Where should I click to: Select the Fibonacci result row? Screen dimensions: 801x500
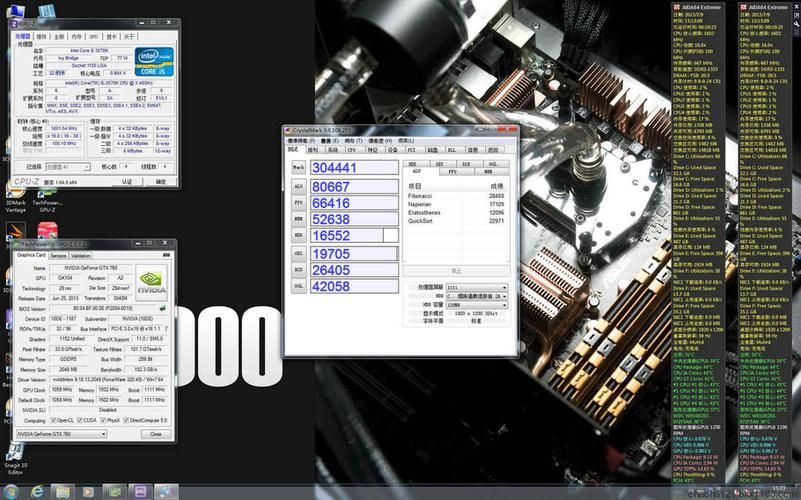456,196
